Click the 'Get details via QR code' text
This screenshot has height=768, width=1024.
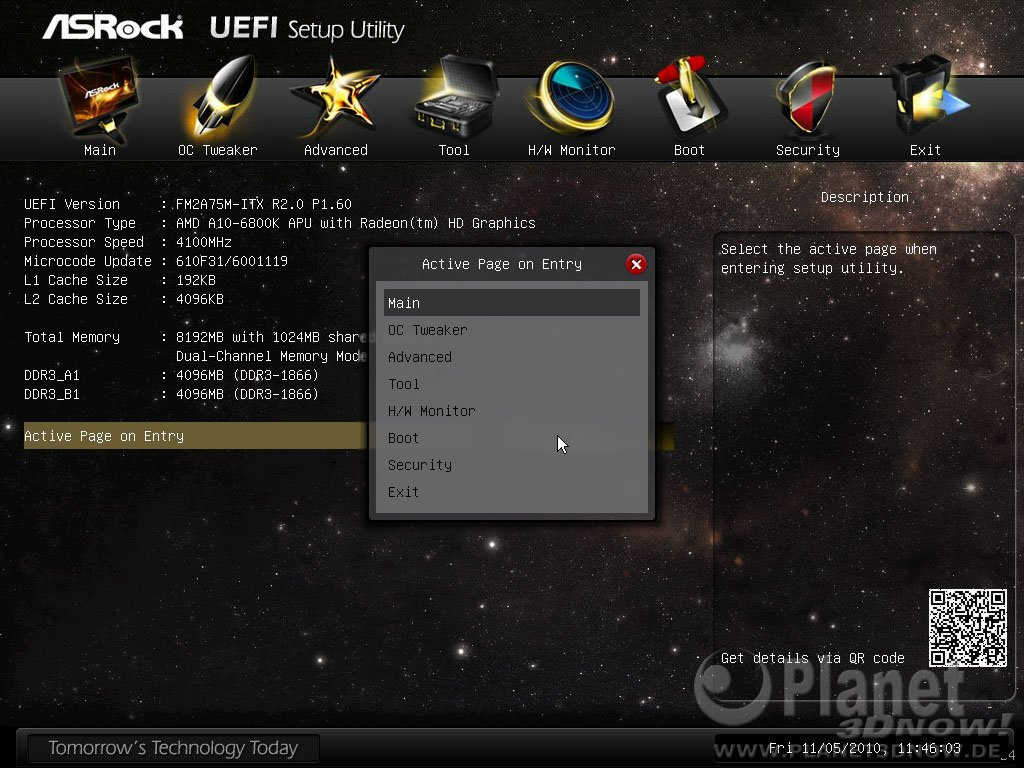click(812, 658)
